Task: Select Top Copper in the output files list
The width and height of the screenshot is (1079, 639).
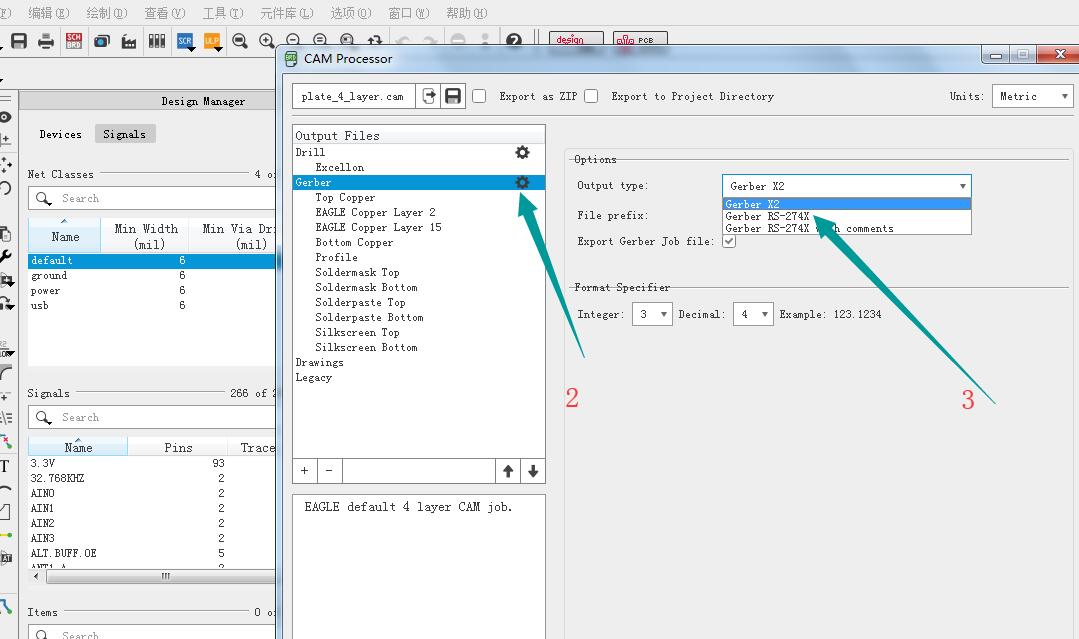Action: (x=345, y=197)
